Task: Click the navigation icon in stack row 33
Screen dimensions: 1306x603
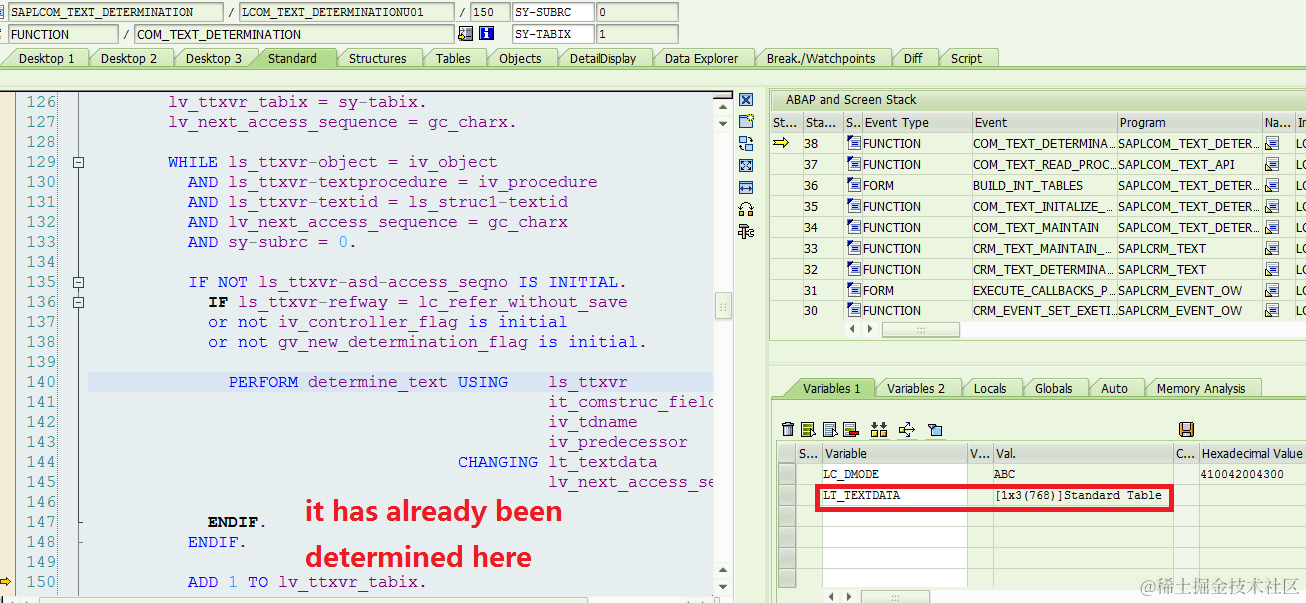Action: [x=1272, y=249]
